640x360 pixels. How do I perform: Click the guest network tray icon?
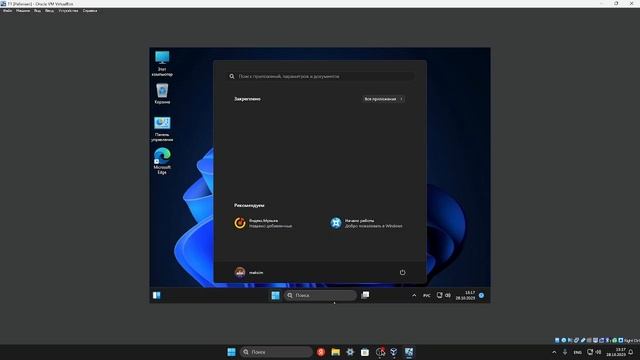click(439, 295)
